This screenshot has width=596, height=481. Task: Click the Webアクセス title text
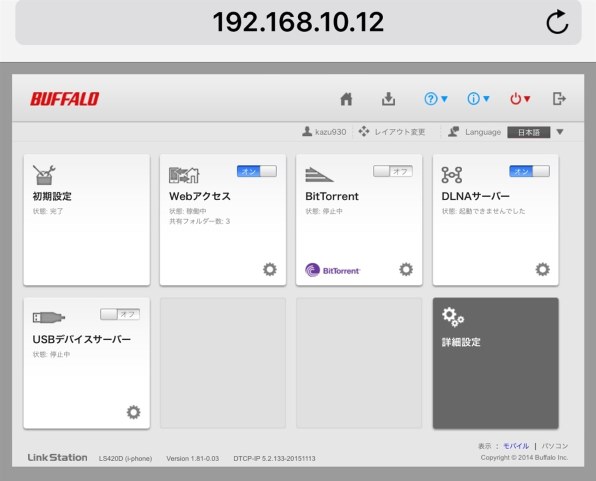coord(200,196)
